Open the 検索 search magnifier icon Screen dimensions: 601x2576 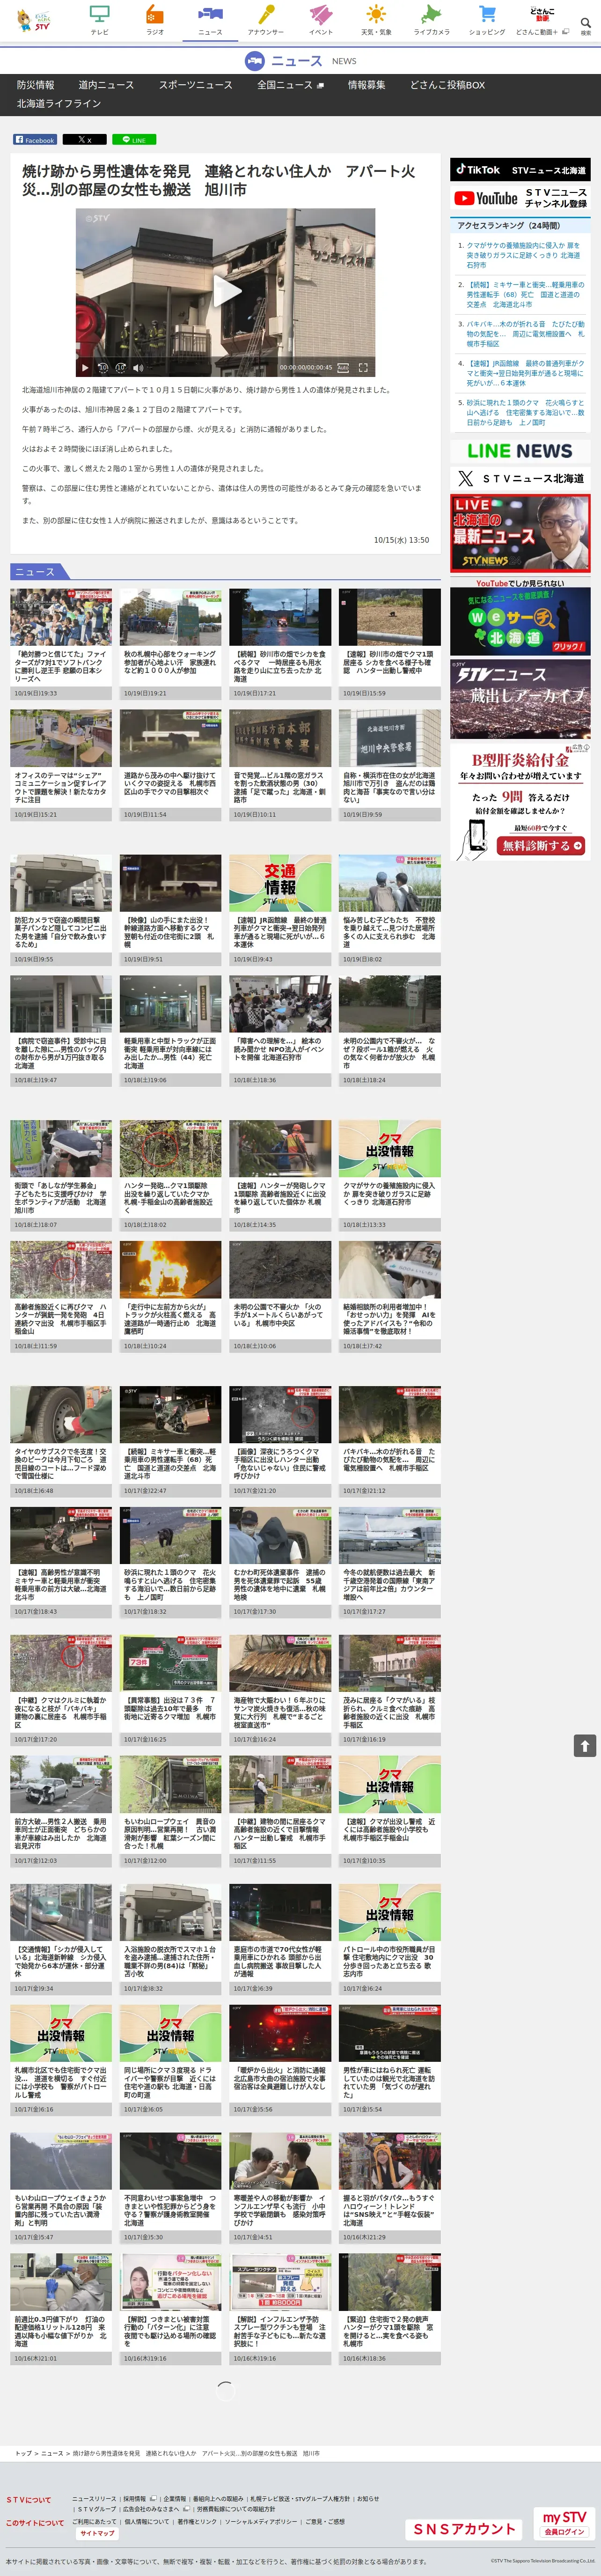[585, 23]
